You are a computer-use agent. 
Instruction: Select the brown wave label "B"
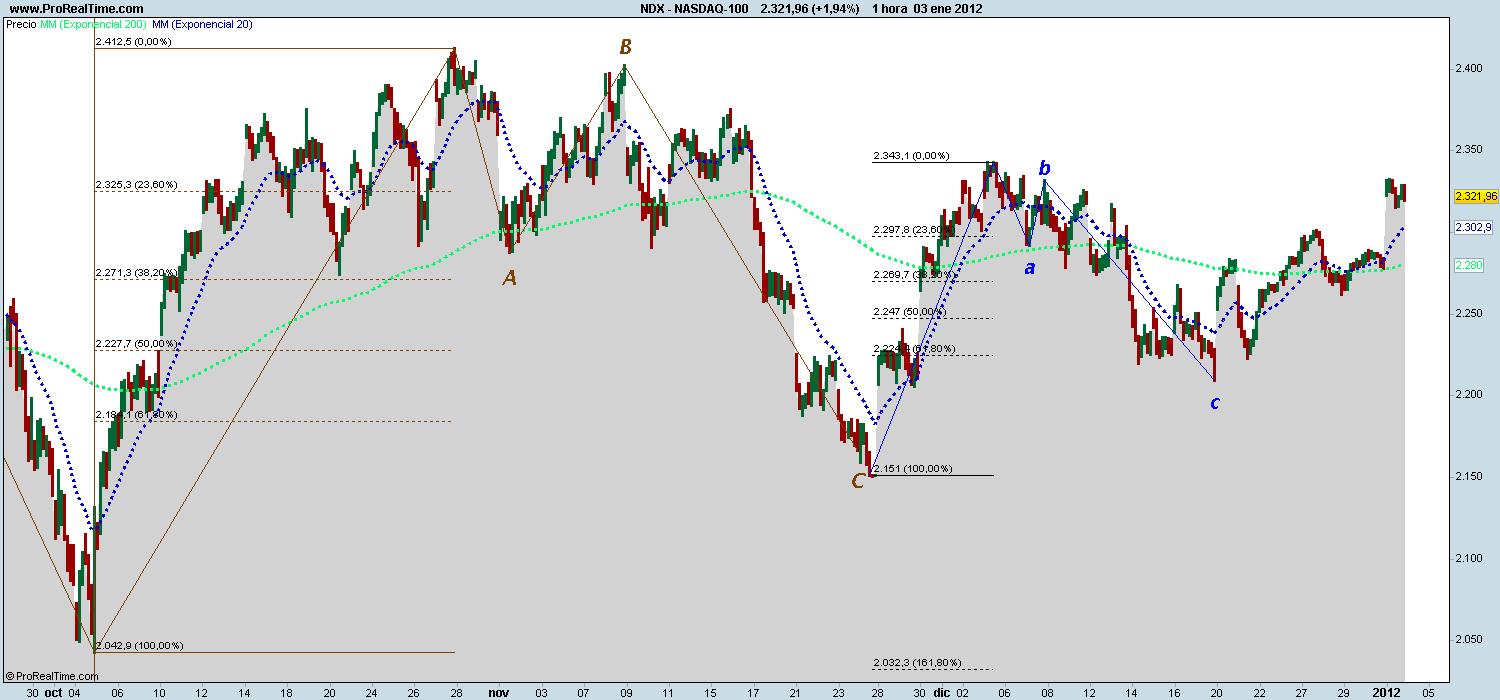pyautogui.click(x=625, y=46)
